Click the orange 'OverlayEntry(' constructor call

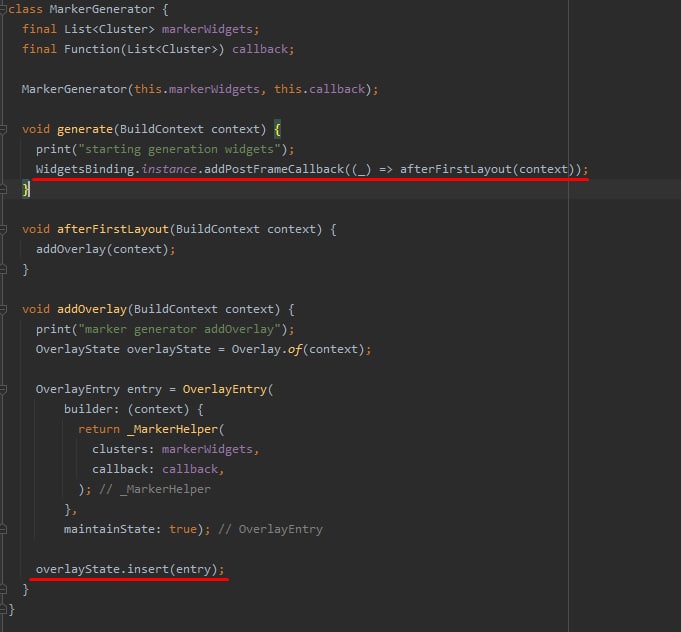228,389
